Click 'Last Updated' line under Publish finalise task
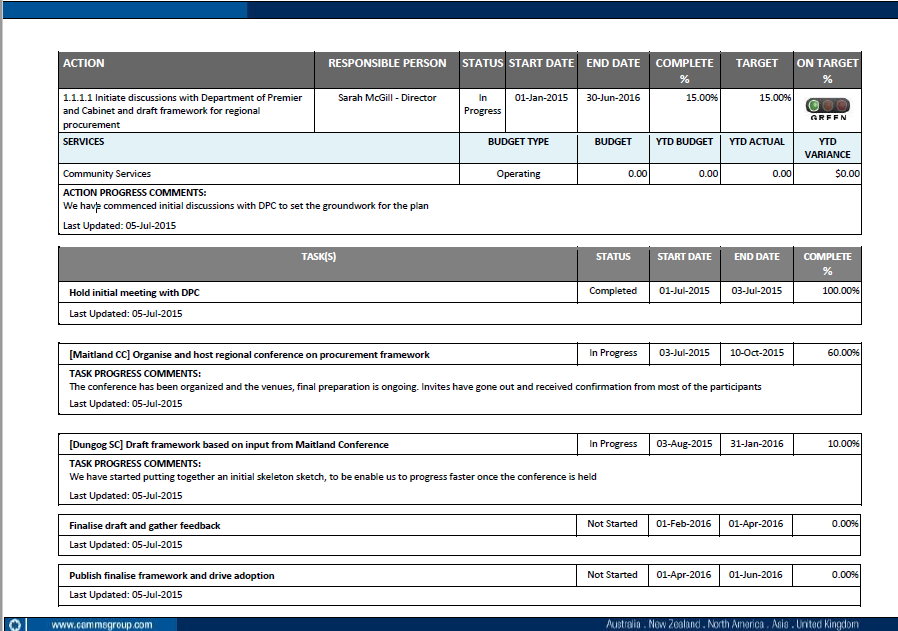The image size is (898, 631). pos(125,595)
